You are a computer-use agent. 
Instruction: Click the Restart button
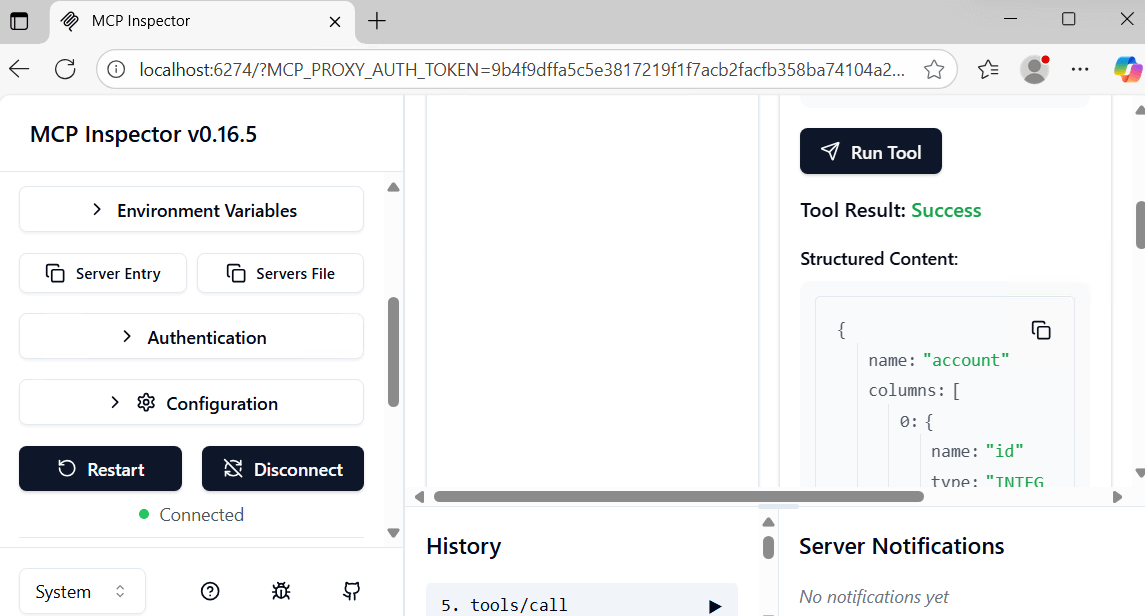pyautogui.click(x=100, y=469)
